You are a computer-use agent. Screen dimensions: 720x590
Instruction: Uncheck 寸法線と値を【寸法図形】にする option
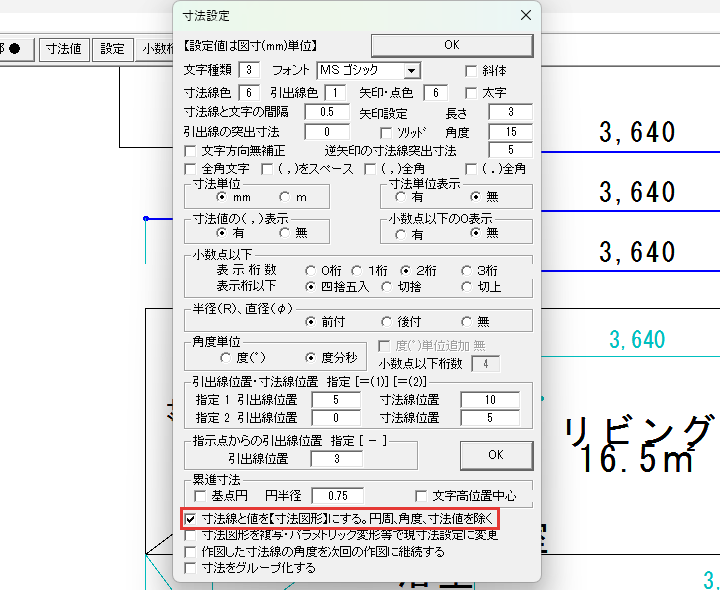[x=190, y=519]
